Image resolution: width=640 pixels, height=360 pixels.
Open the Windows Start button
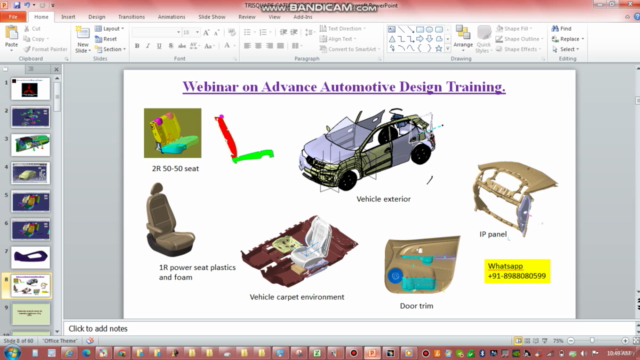[x=12, y=353]
